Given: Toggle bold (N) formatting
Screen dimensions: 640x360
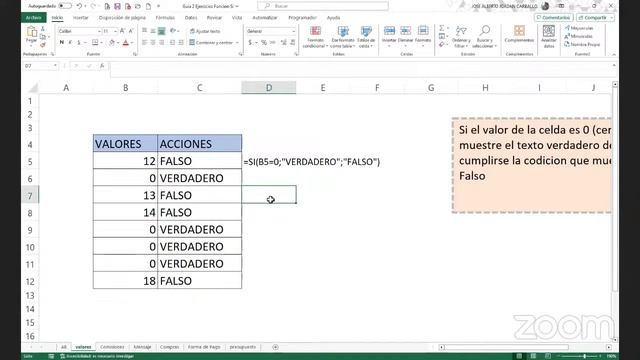Looking at the screenshot, I should [x=62, y=42].
